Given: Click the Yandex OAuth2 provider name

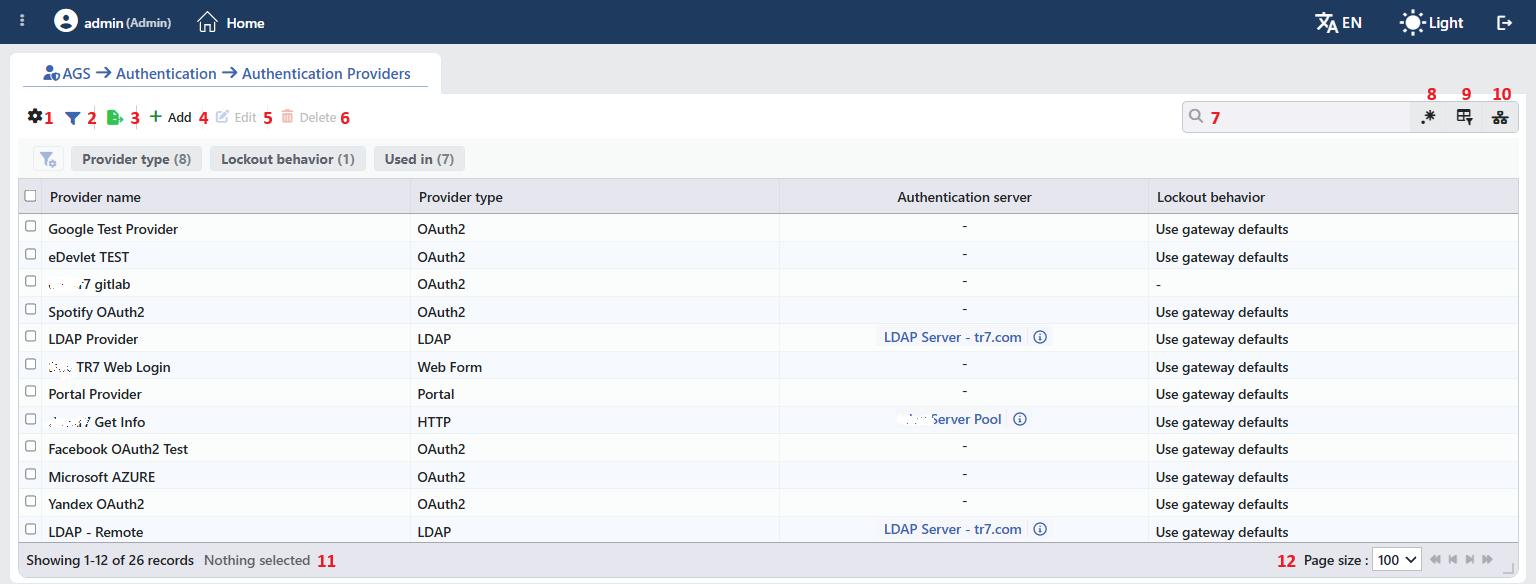Looking at the screenshot, I should 96,504.
